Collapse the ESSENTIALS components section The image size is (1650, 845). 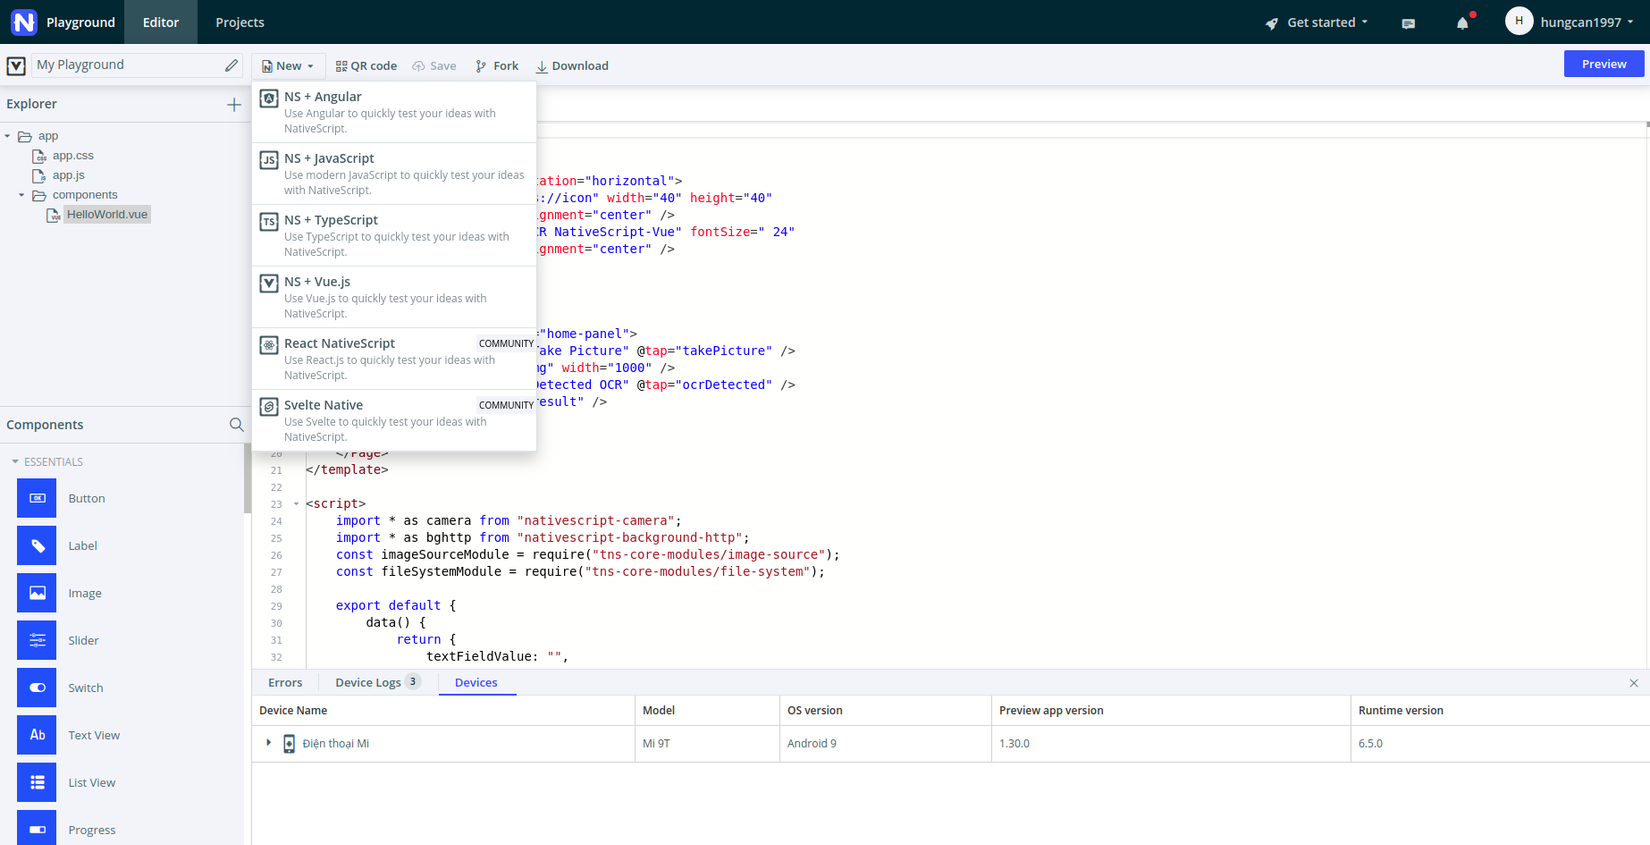[15, 462]
